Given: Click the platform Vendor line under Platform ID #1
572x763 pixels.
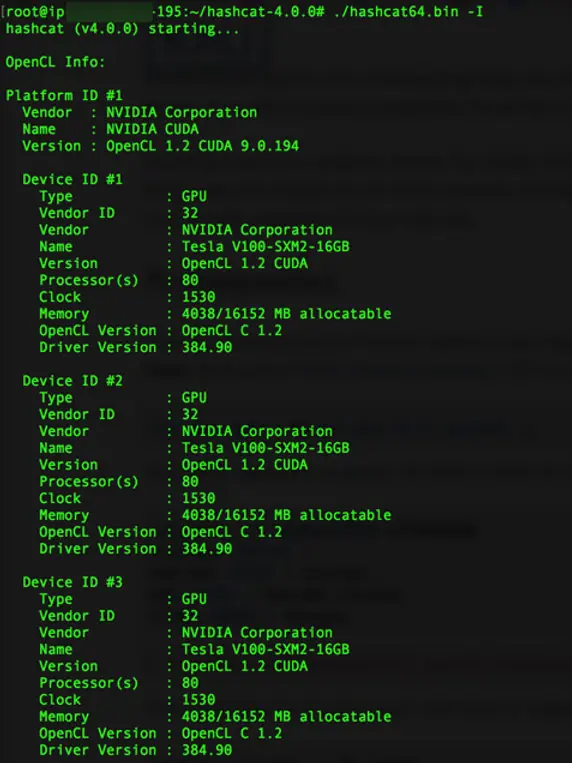Looking at the screenshot, I should click(x=140, y=112).
